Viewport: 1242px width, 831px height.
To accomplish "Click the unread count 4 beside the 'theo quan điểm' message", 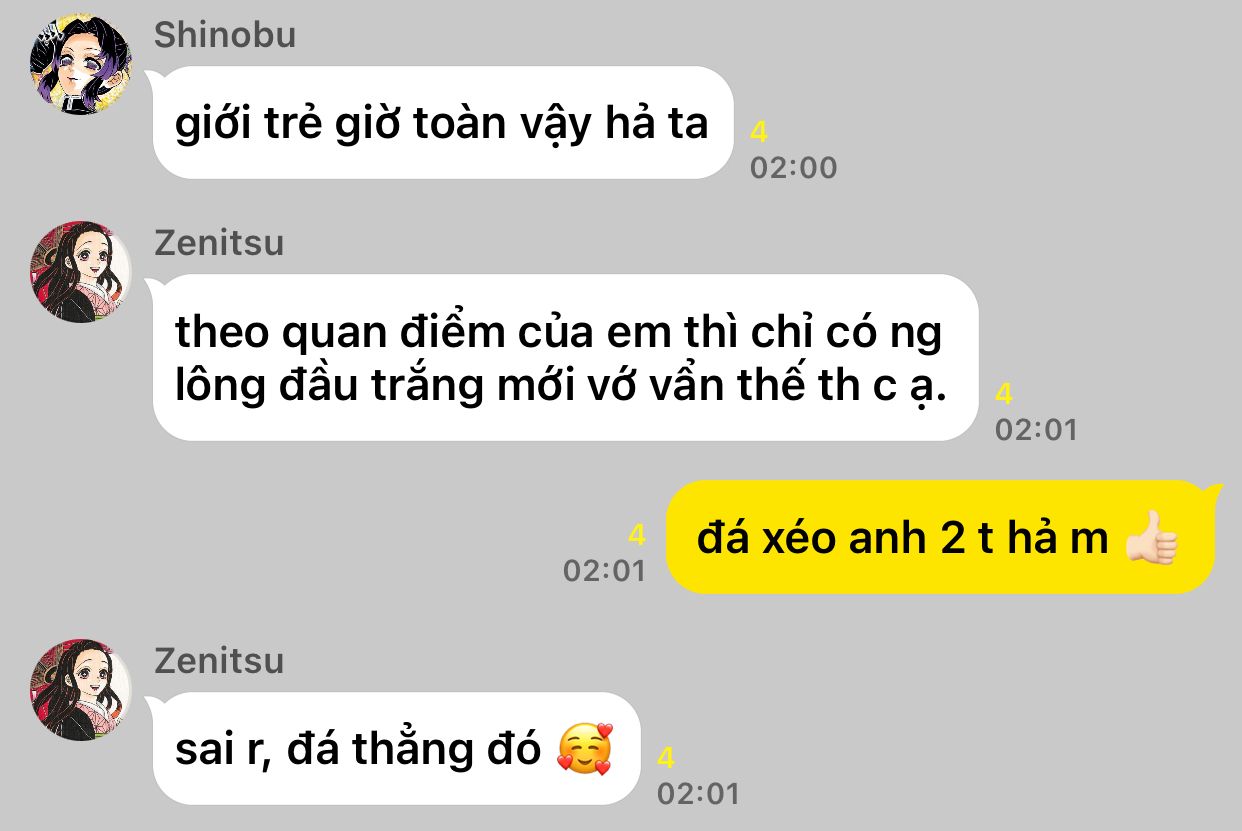I will tap(1004, 394).
